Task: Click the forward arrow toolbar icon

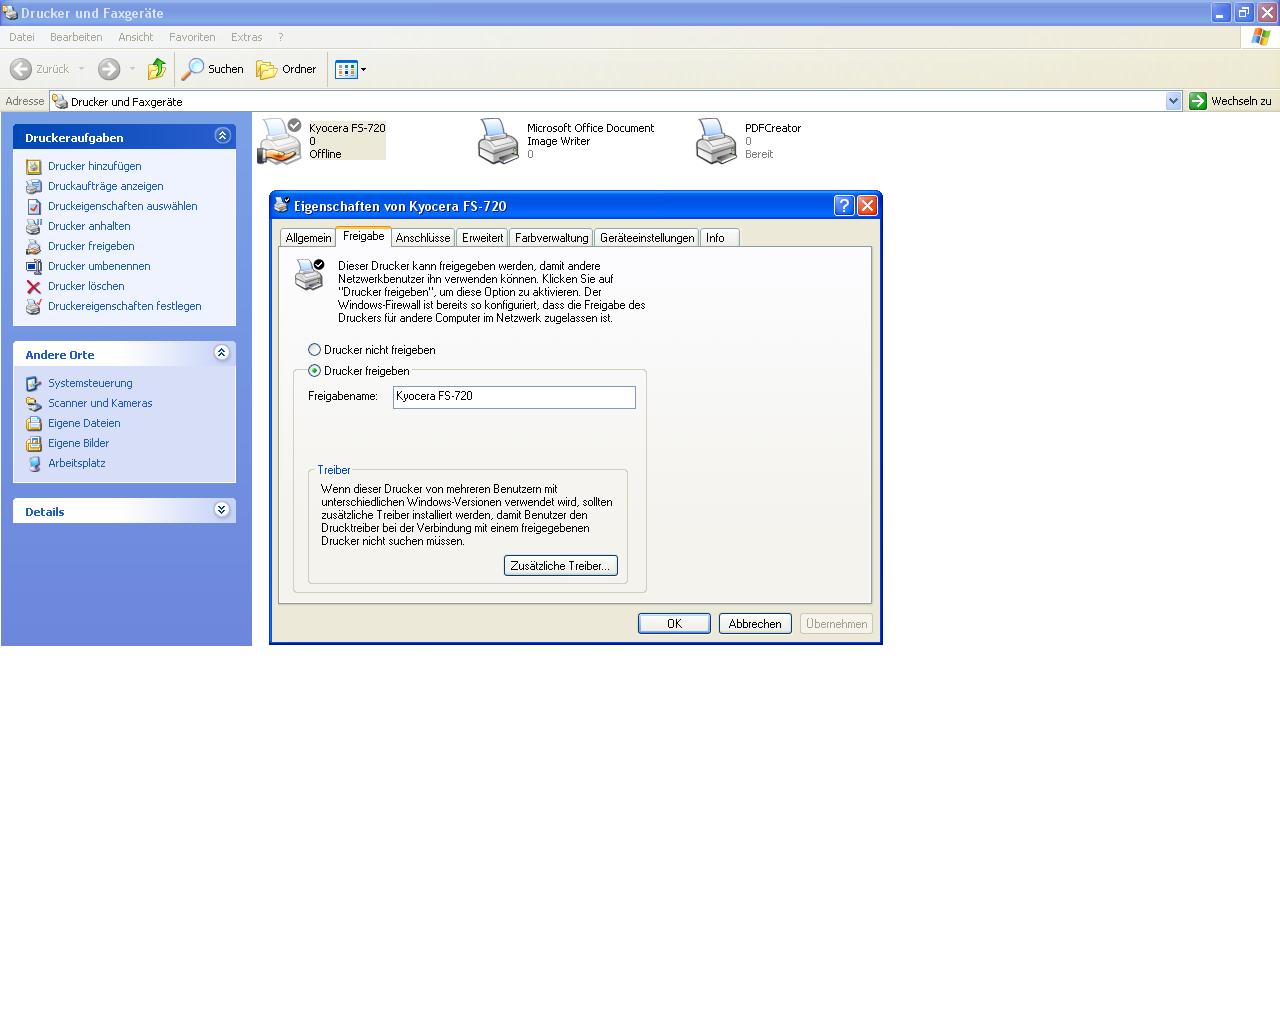Action: 109,69
